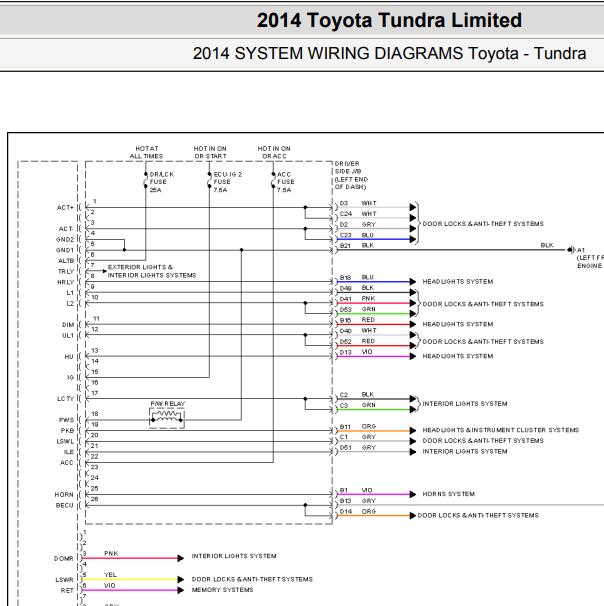The height and width of the screenshot is (606, 604).
Task: Click the D2 GRY connector label
Action: 358,224
